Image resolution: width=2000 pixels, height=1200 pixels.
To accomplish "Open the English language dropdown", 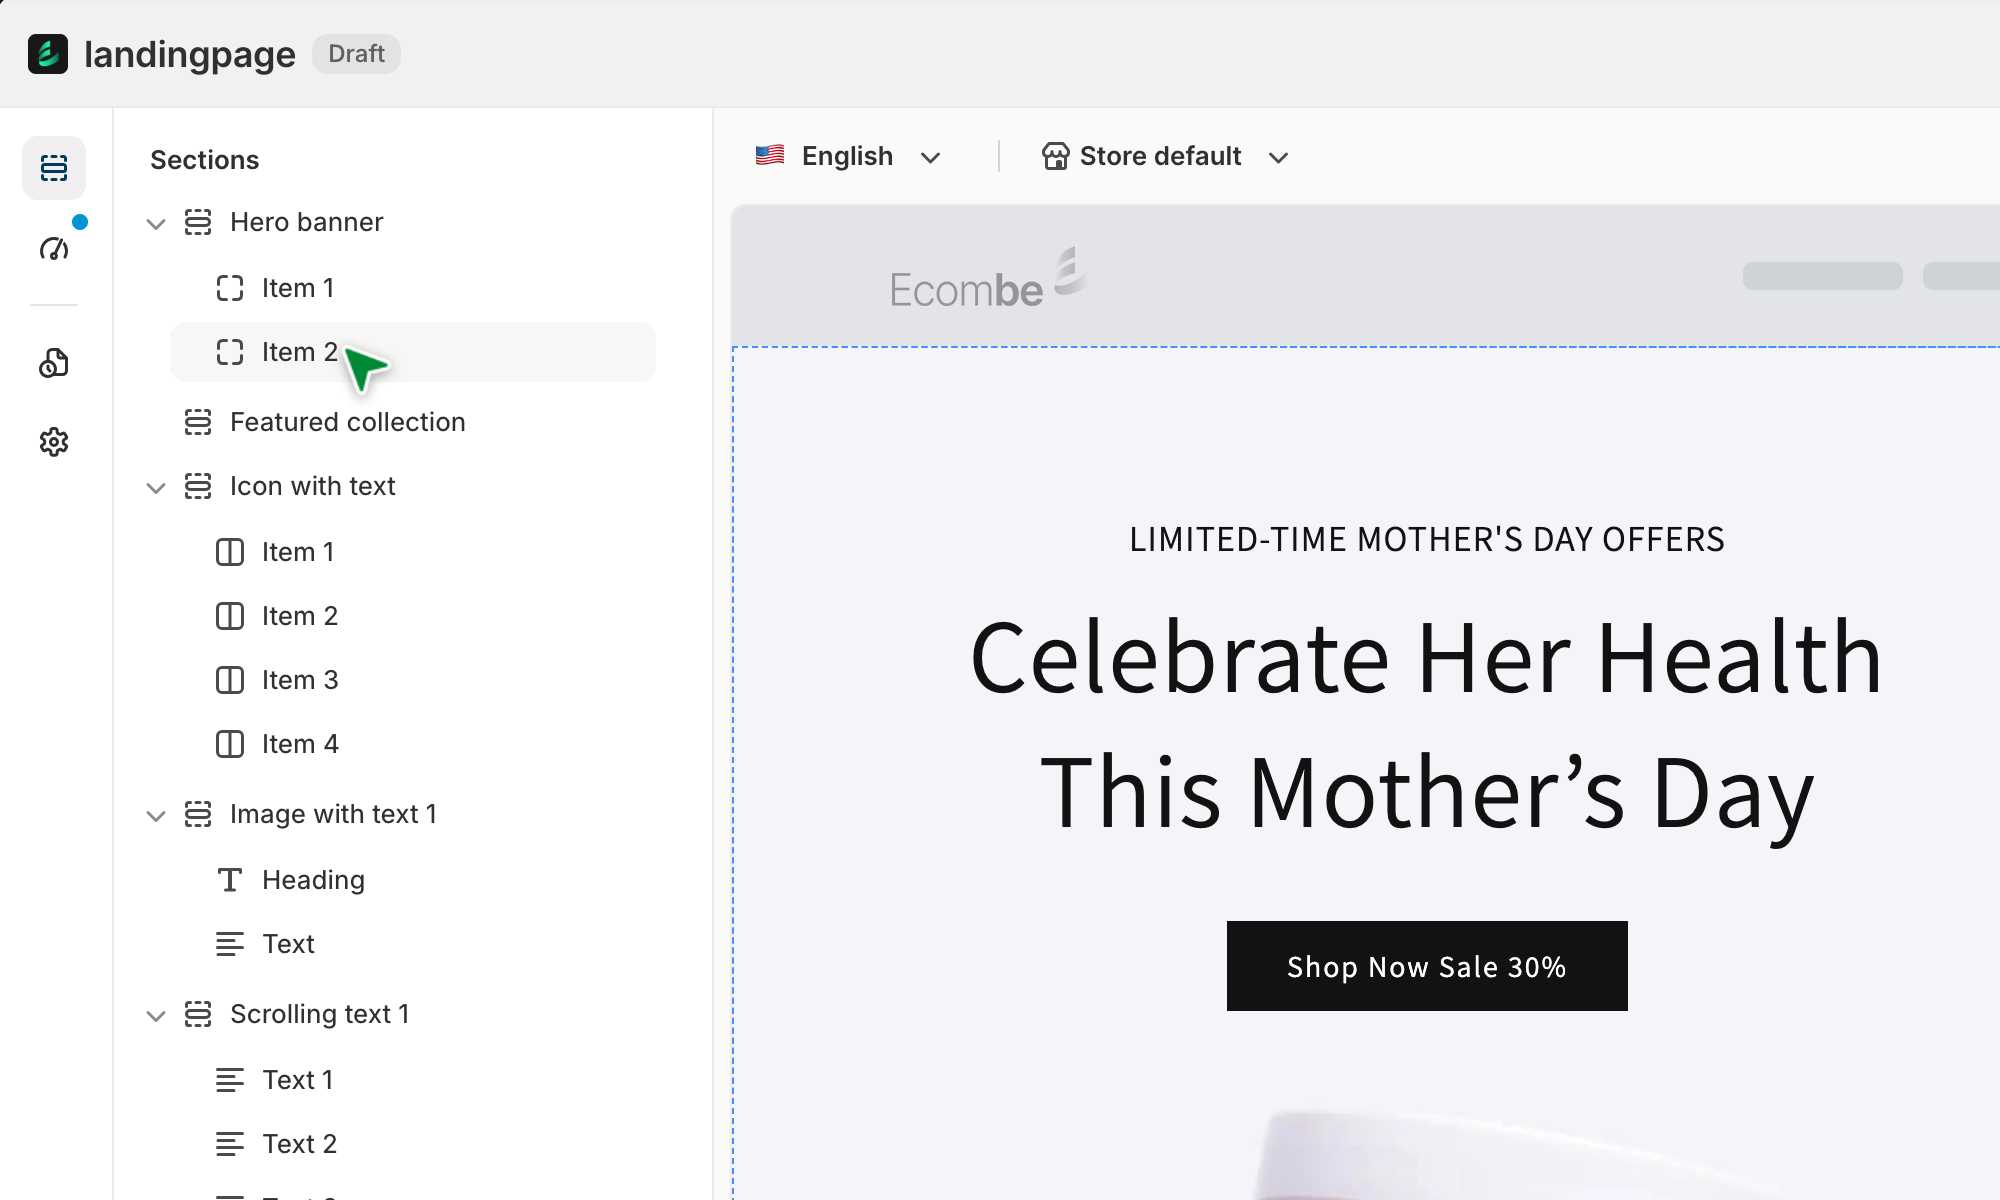I will [x=848, y=156].
